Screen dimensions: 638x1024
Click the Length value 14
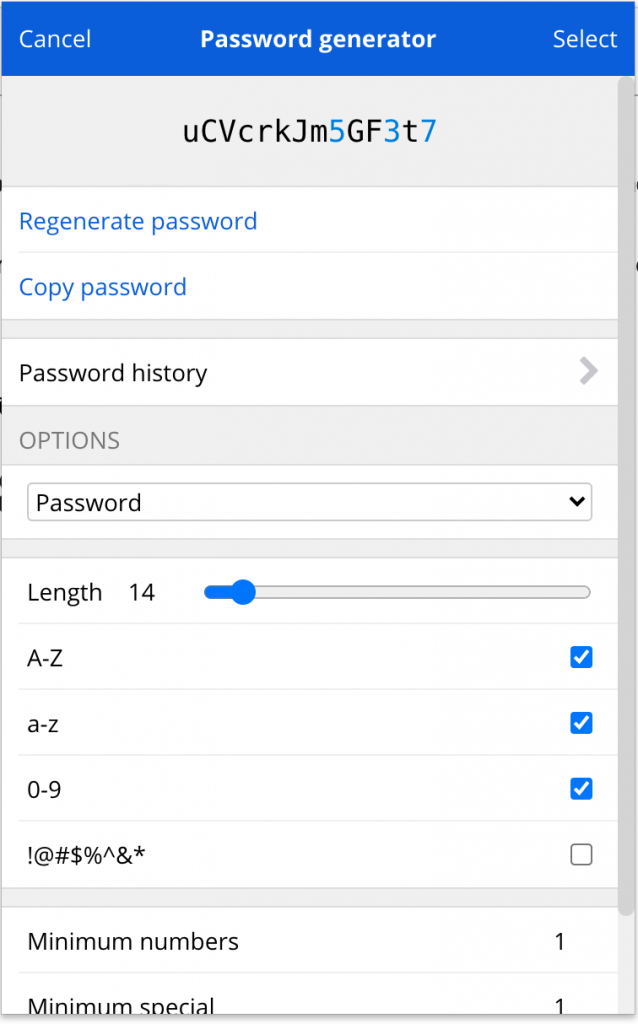click(142, 593)
